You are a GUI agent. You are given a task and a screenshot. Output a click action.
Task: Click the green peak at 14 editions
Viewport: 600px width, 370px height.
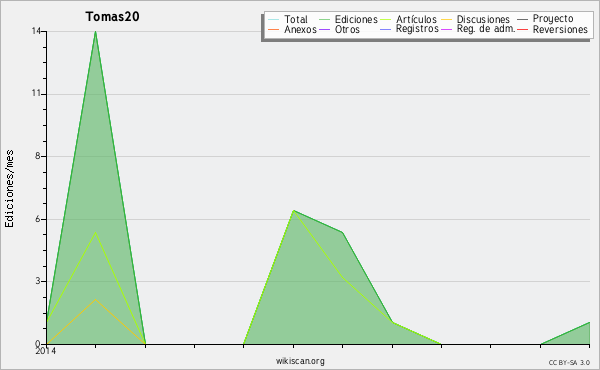(x=95, y=32)
